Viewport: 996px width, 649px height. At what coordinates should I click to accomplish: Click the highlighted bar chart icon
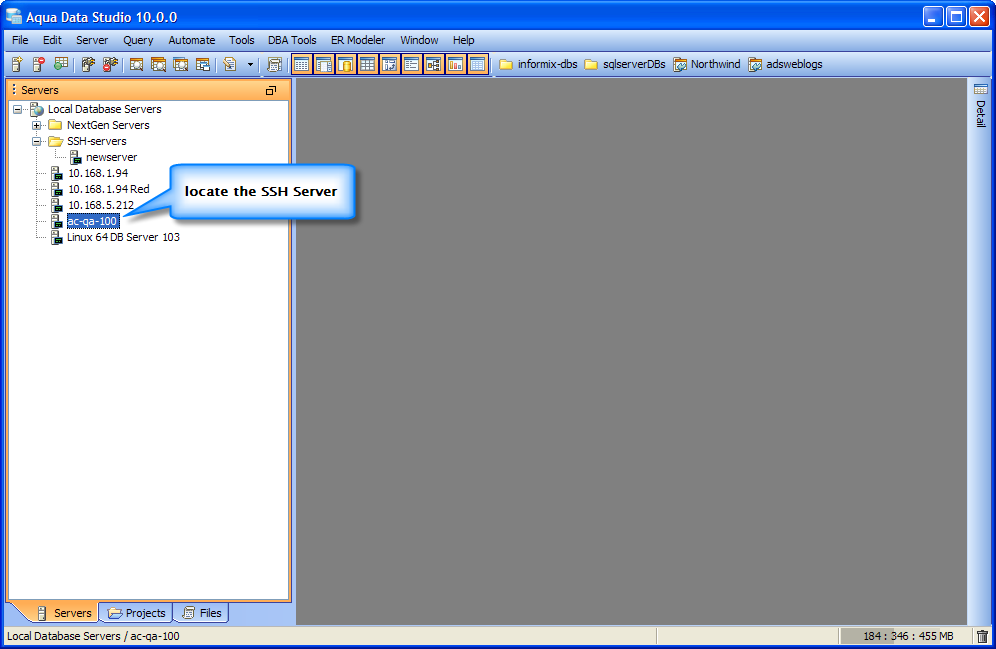pos(455,64)
